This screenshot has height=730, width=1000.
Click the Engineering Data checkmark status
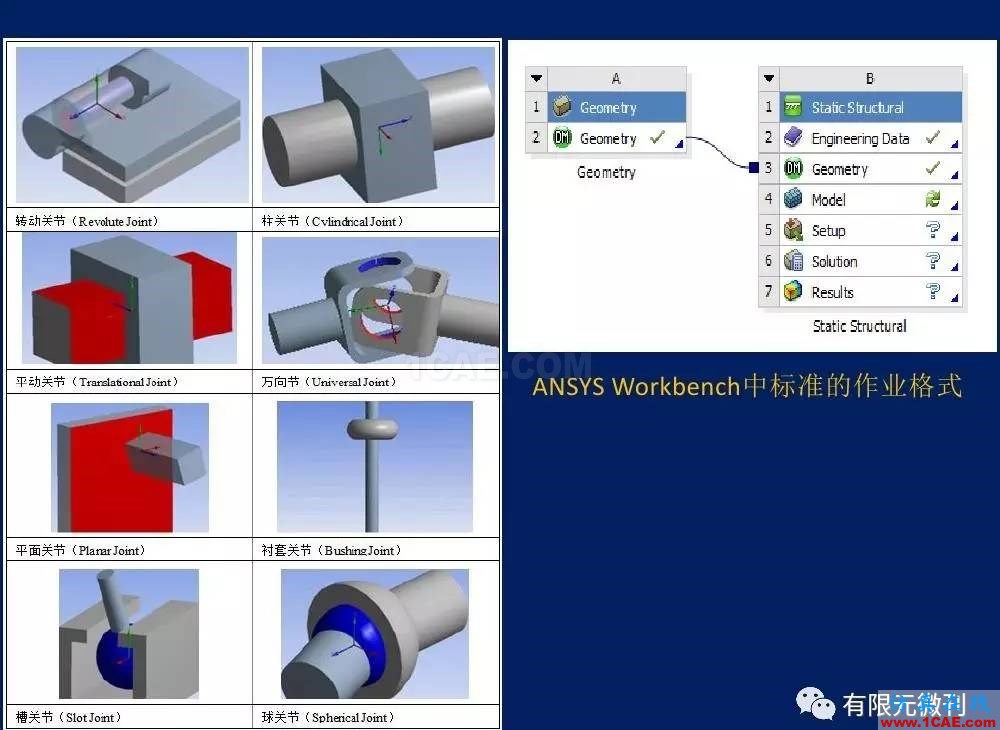tap(932, 137)
